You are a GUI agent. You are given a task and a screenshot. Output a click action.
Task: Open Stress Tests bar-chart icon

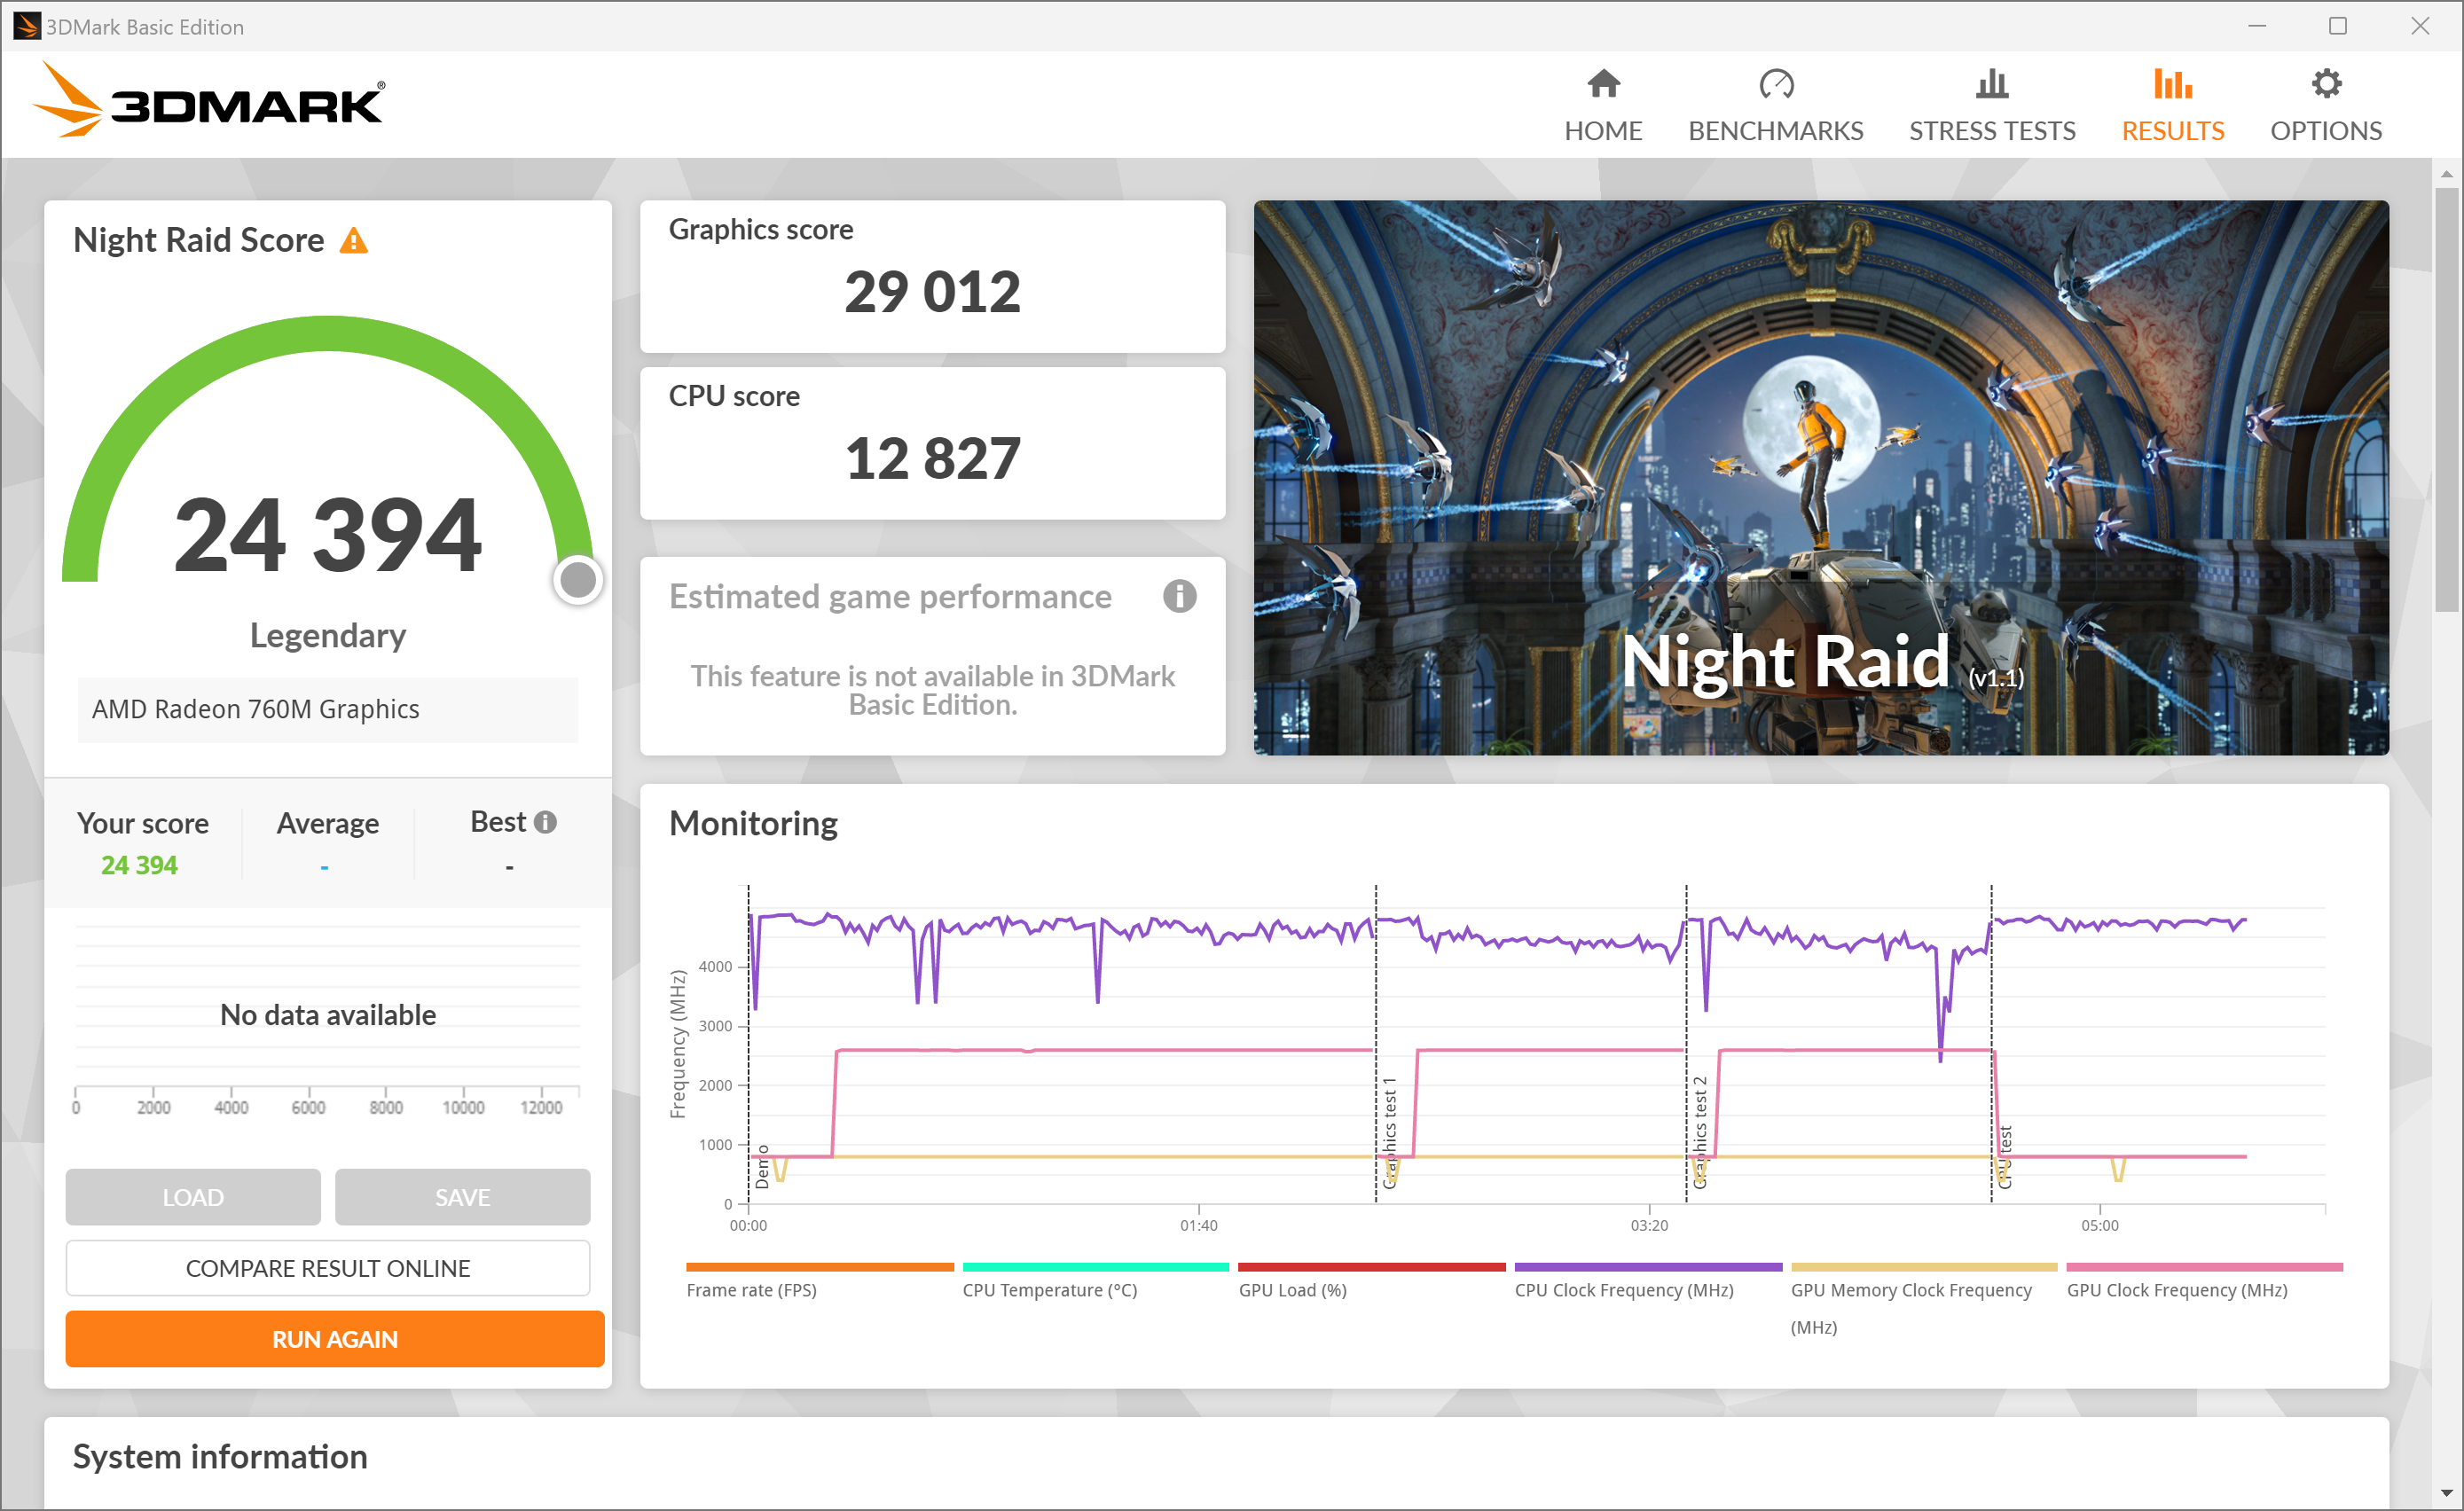(1991, 84)
